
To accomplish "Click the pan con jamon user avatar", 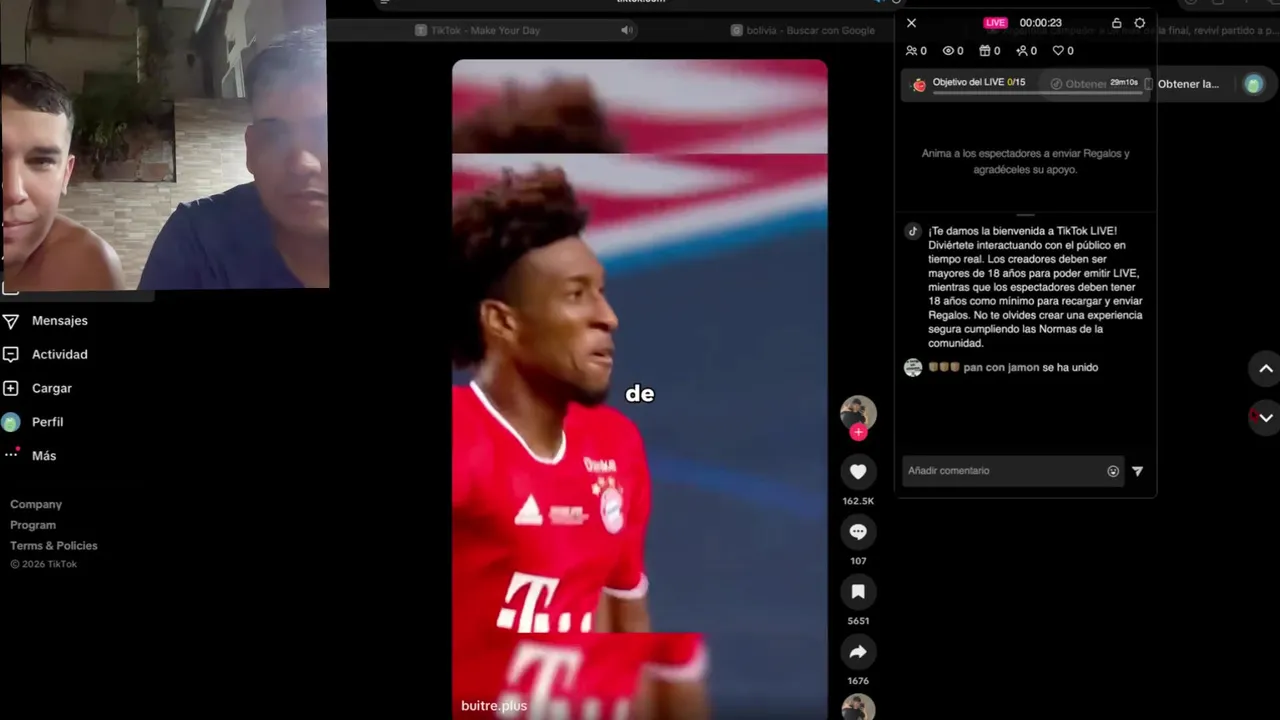I will pyautogui.click(x=913, y=368).
